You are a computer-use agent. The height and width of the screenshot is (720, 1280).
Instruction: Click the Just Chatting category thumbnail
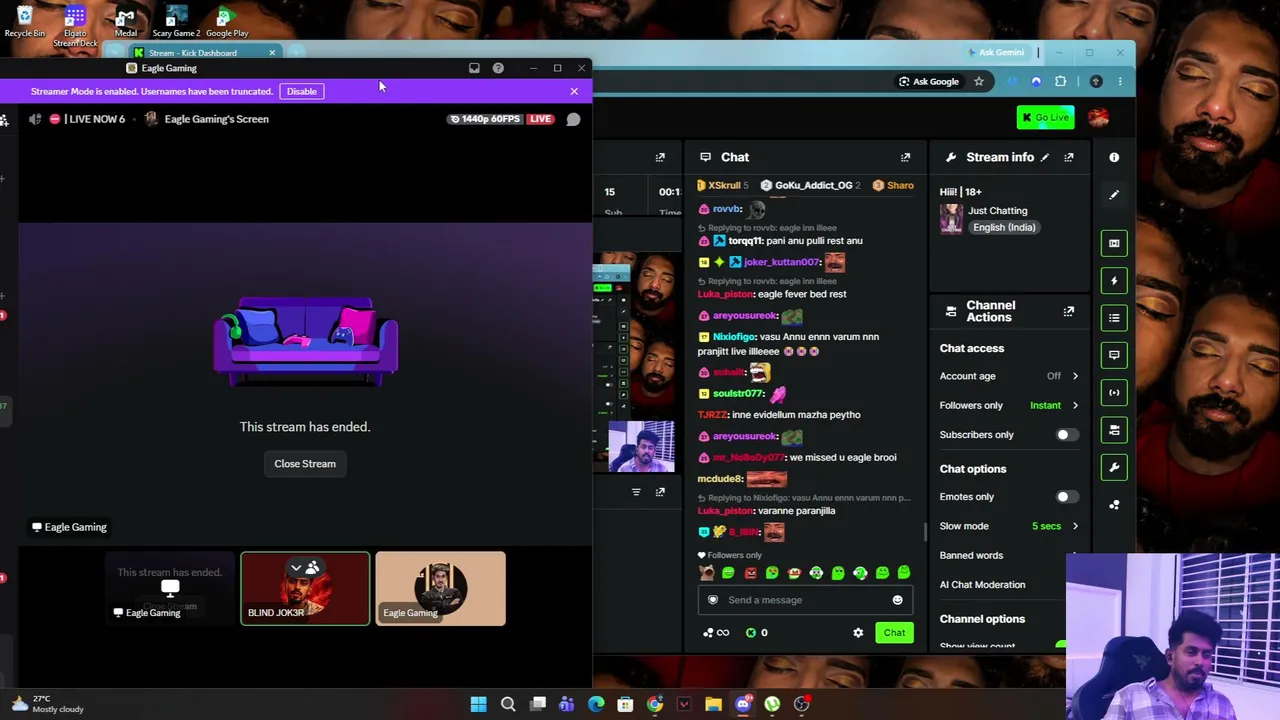951,219
